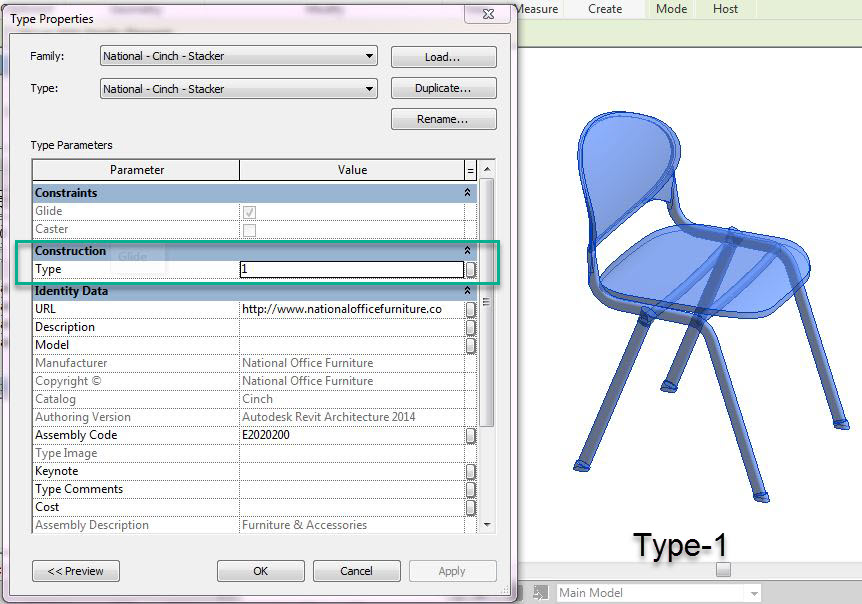Switch to the Create ribbon tab

pyautogui.click(x=604, y=9)
